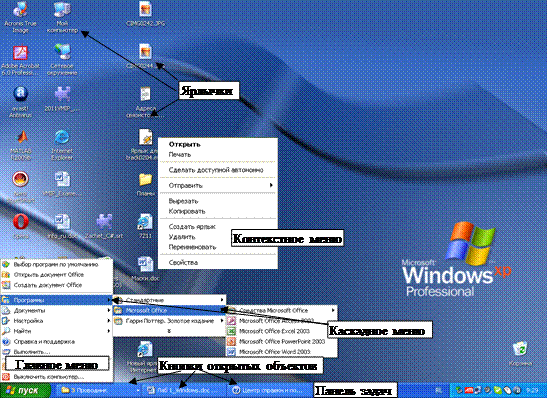The height and width of the screenshot is (401, 547).
Task: Open the 7211 internet shortcut icon
Action: click(145, 222)
